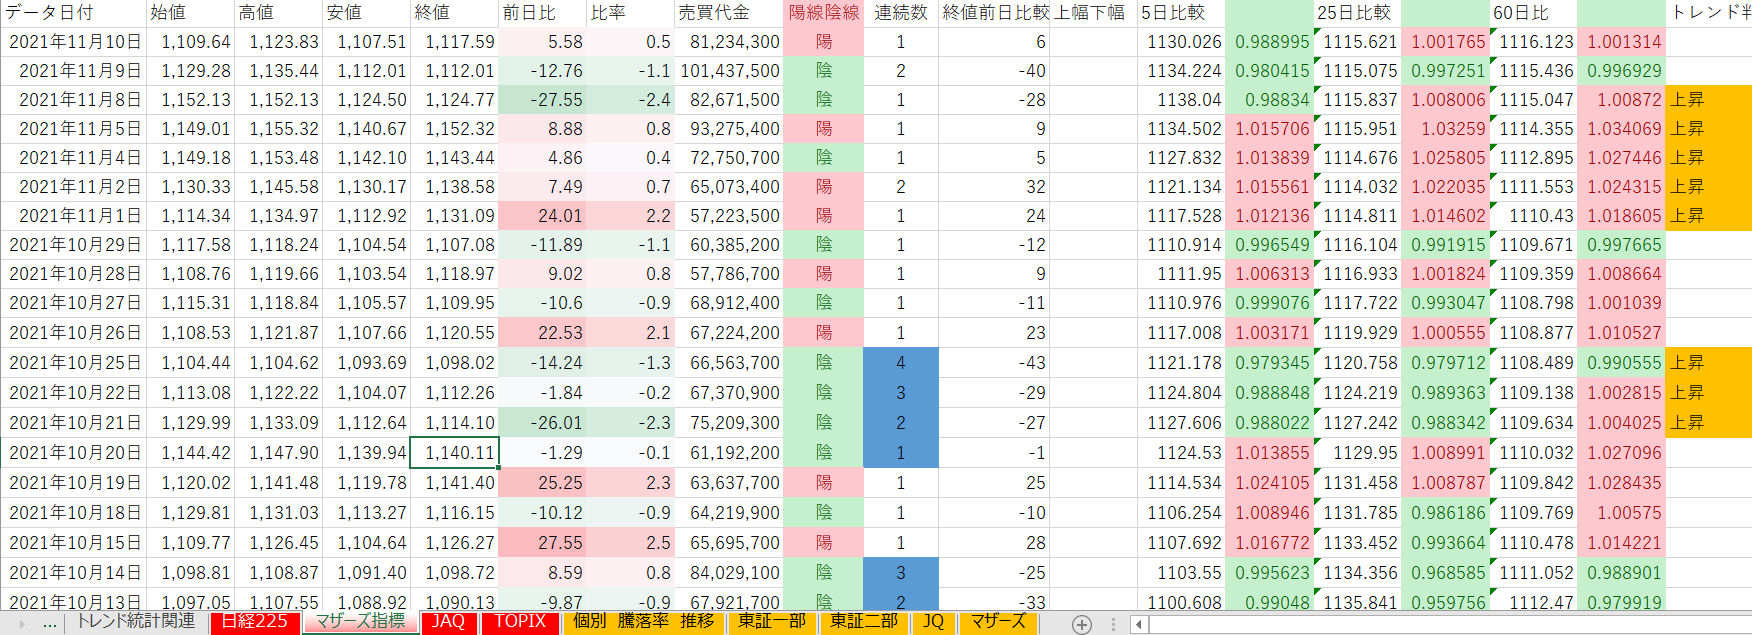Click orange 上昇 trend cell for 2021年11月8日
Screen dimensions: 1752x635
click(x=1708, y=100)
